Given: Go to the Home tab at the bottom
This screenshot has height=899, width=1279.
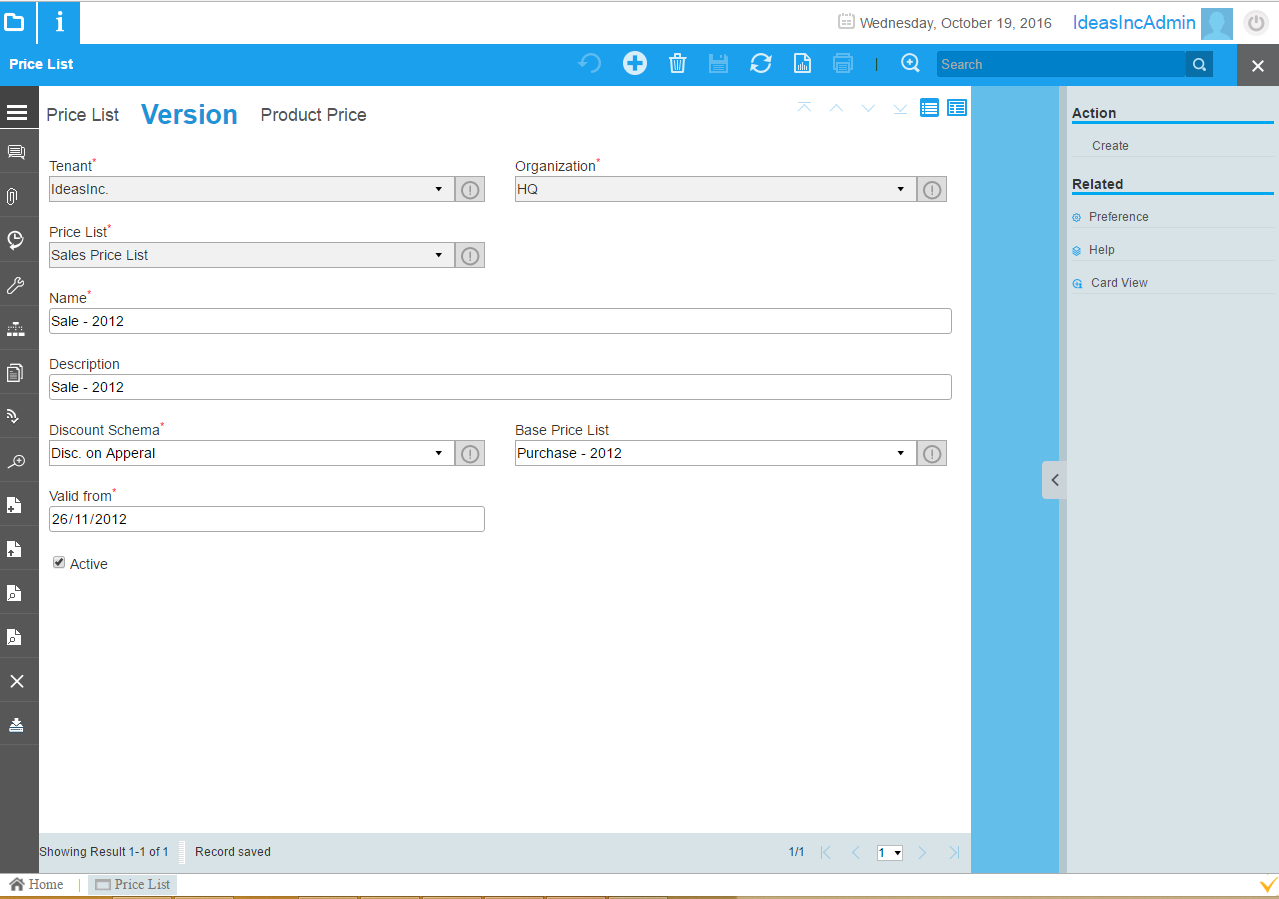Looking at the screenshot, I should (x=37, y=884).
